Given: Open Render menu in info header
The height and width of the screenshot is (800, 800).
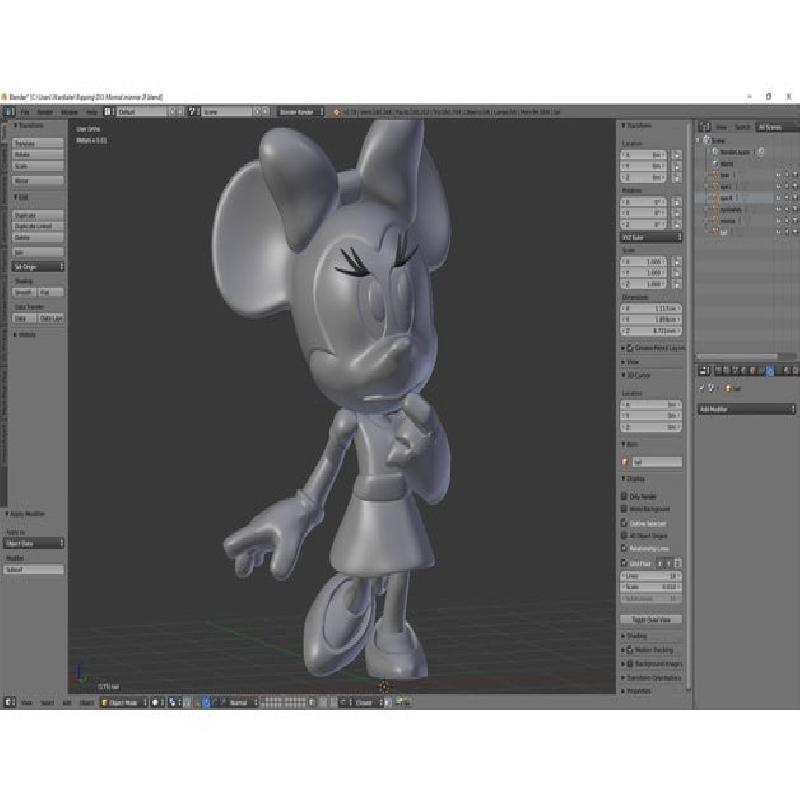Looking at the screenshot, I should (45, 112).
